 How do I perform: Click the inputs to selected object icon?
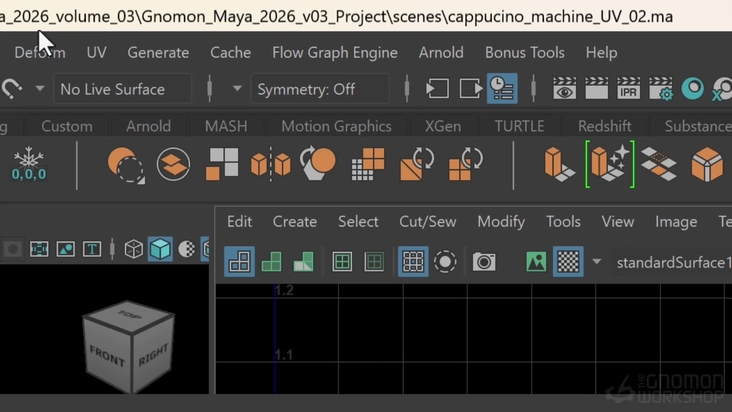tap(437, 88)
